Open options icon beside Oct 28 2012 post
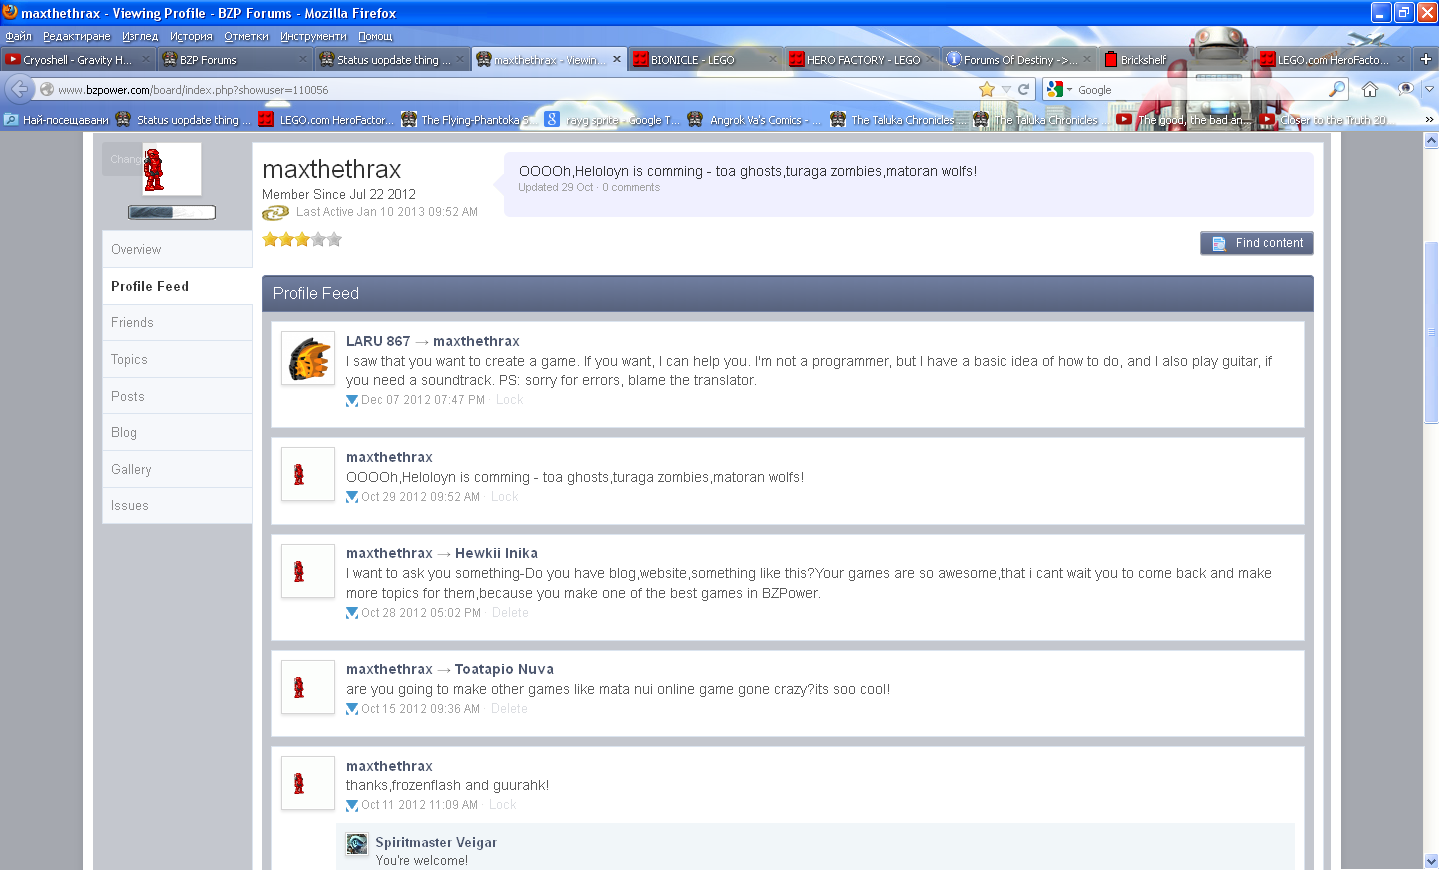This screenshot has width=1439, height=870. [352, 613]
